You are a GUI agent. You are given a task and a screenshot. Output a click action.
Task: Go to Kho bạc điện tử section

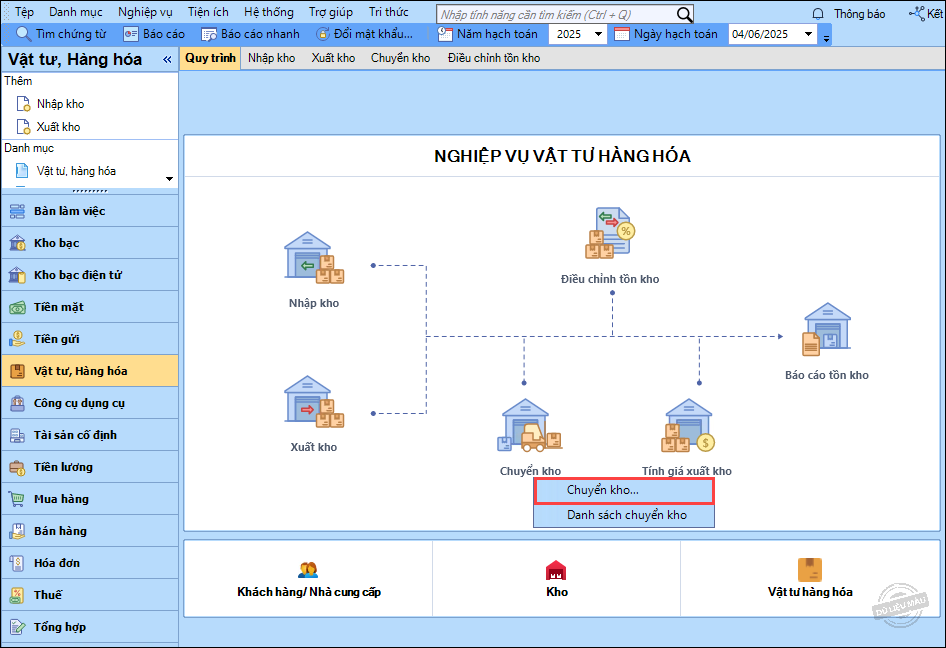[x=90, y=275]
